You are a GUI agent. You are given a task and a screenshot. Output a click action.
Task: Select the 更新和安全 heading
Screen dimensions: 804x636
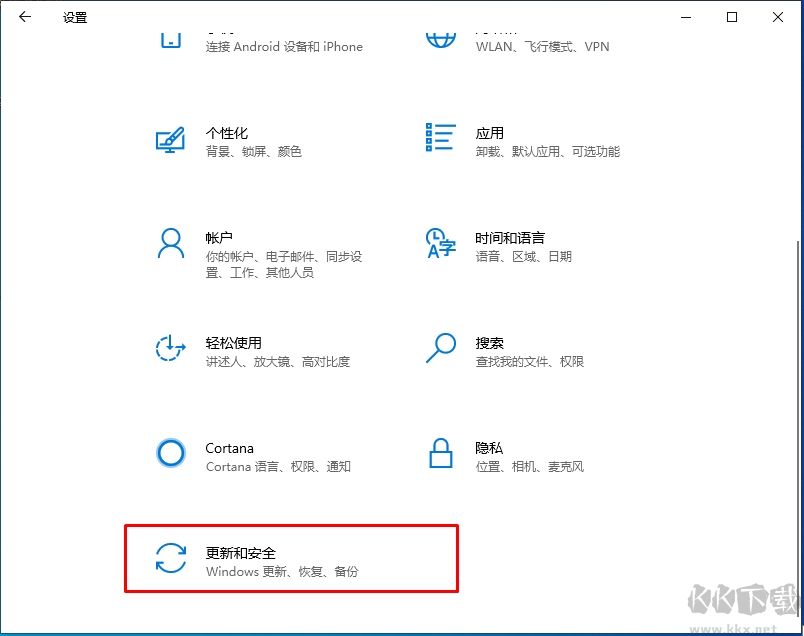(x=241, y=553)
